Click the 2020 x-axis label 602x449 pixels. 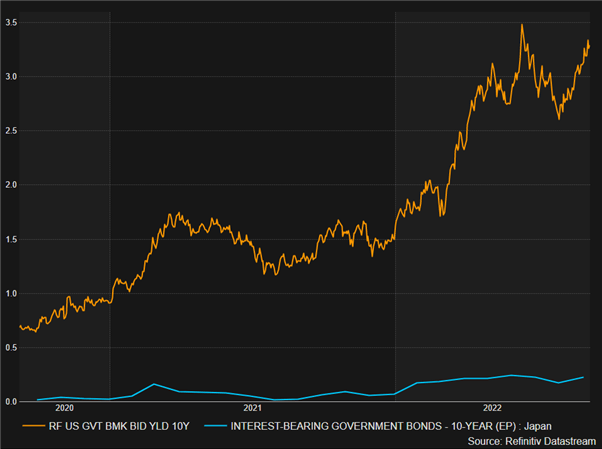click(64, 408)
